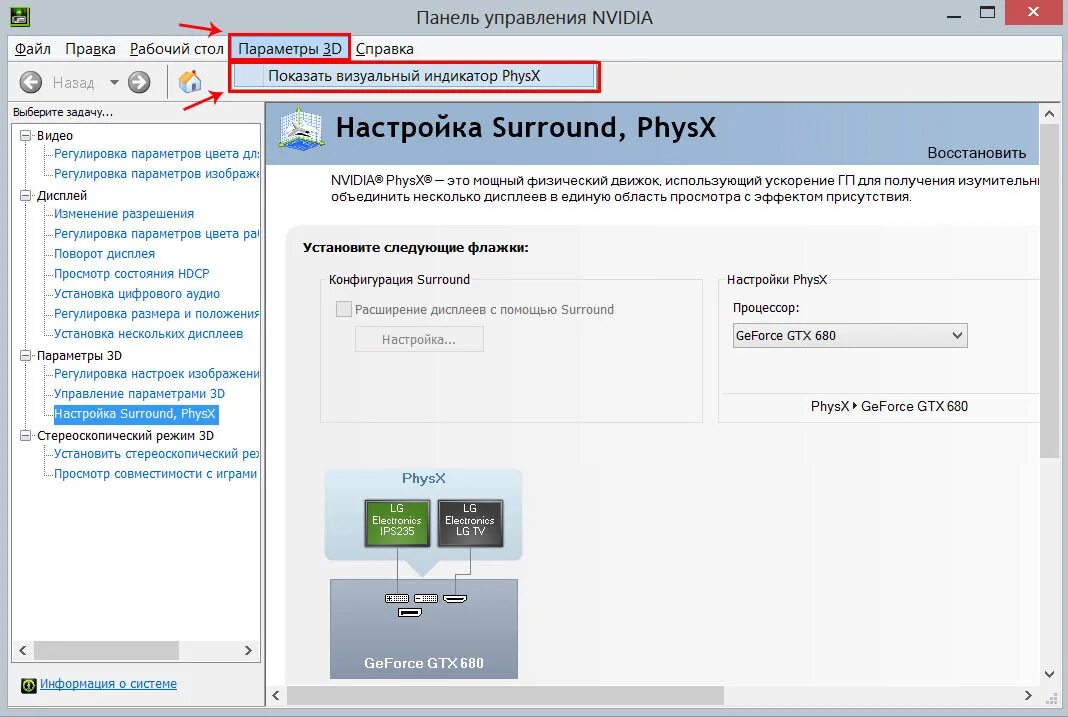Click the Back arrow icon
This screenshot has width=1068, height=717.
pyautogui.click(x=30, y=82)
